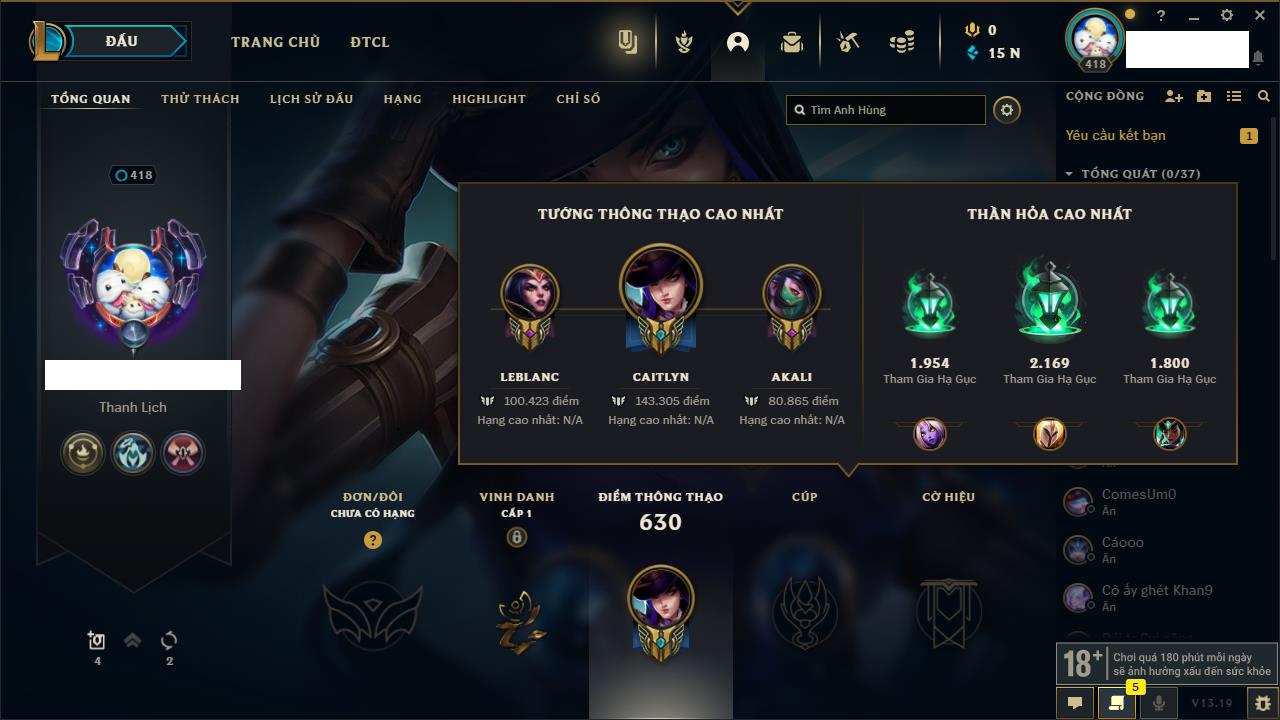The width and height of the screenshot is (1280, 720).
Task: Open the Store coins icon
Action: pyautogui.click(x=902, y=42)
